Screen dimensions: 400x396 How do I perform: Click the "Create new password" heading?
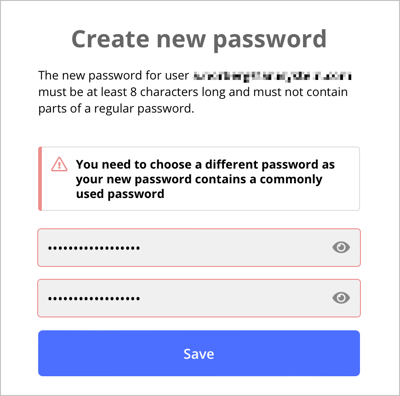[199, 39]
